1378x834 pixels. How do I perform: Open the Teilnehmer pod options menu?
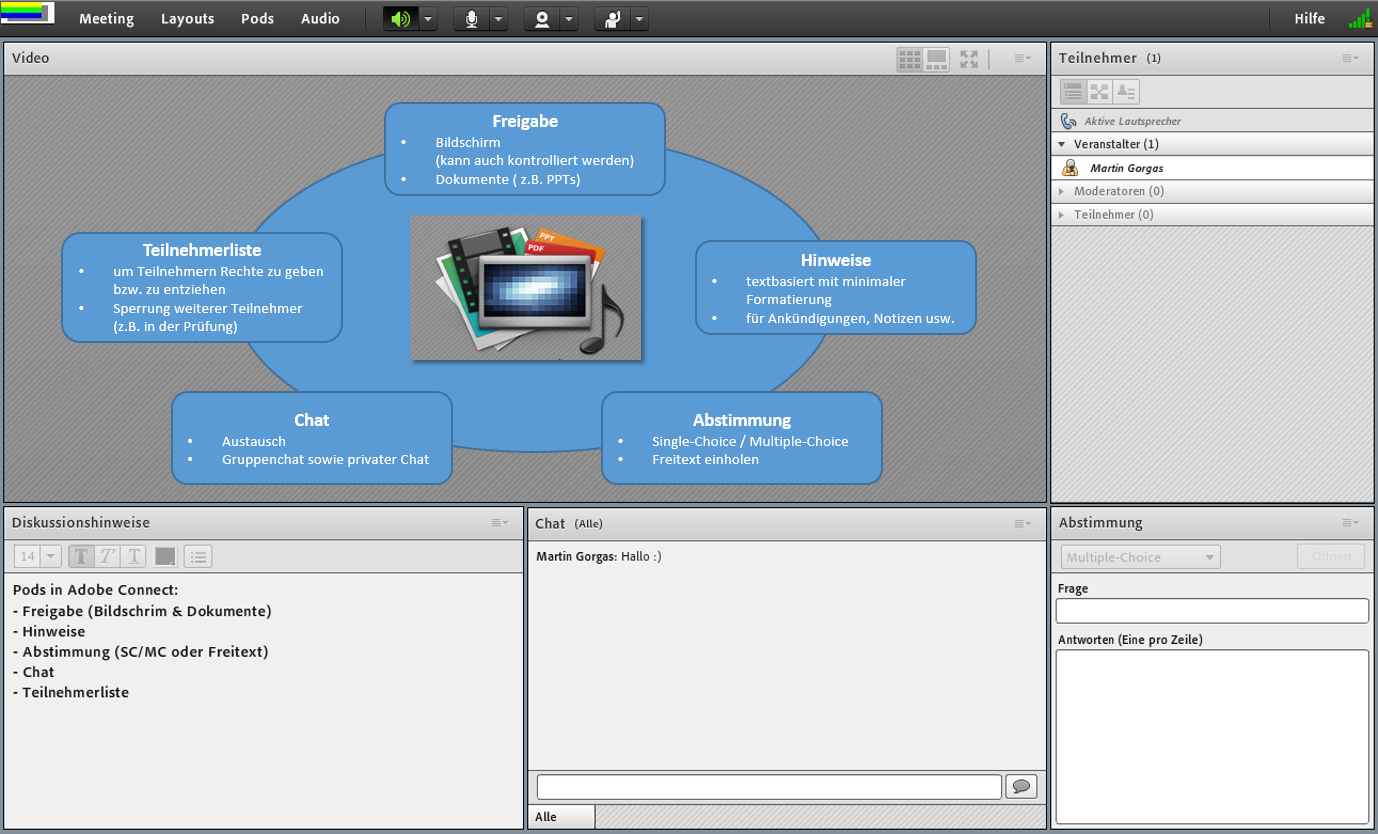click(1350, 59)
